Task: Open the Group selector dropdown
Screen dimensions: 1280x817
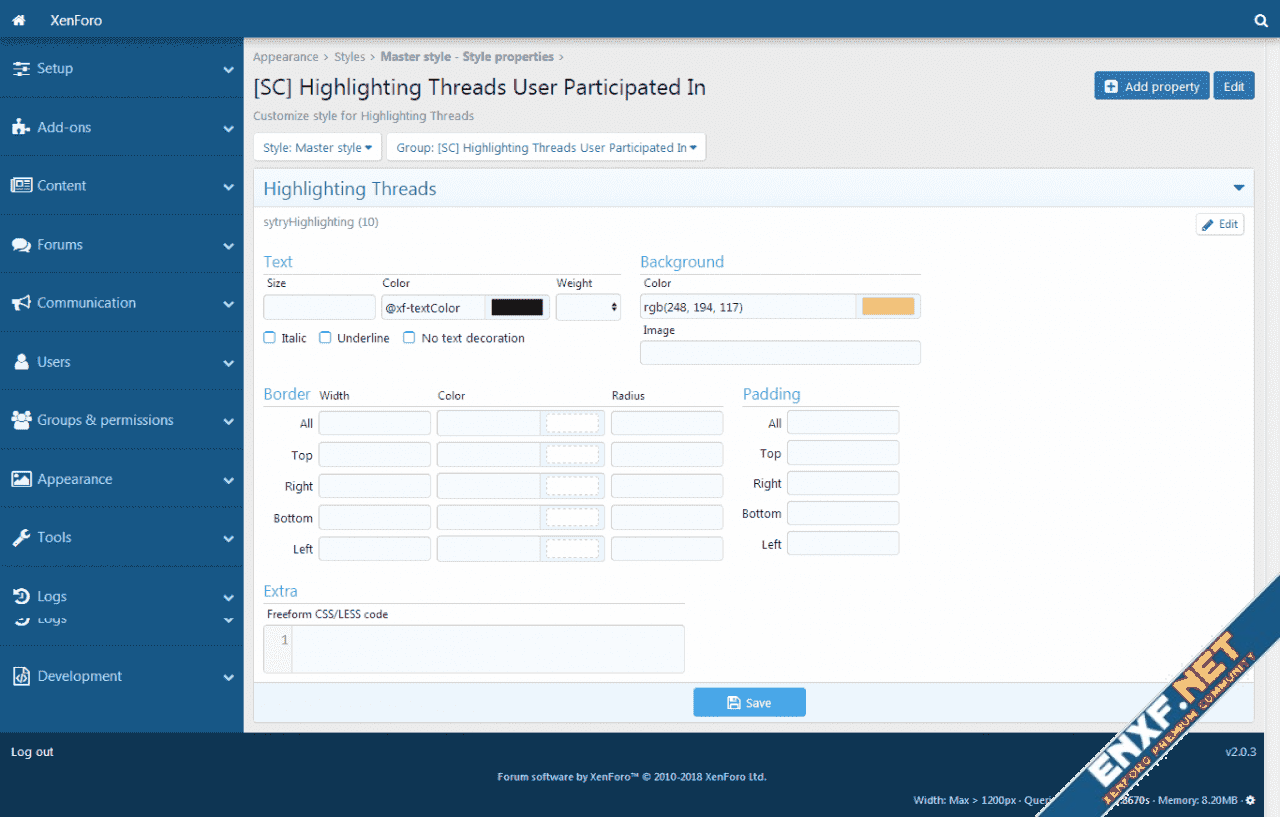Action: pyautogui.click(x=546, y=147)
